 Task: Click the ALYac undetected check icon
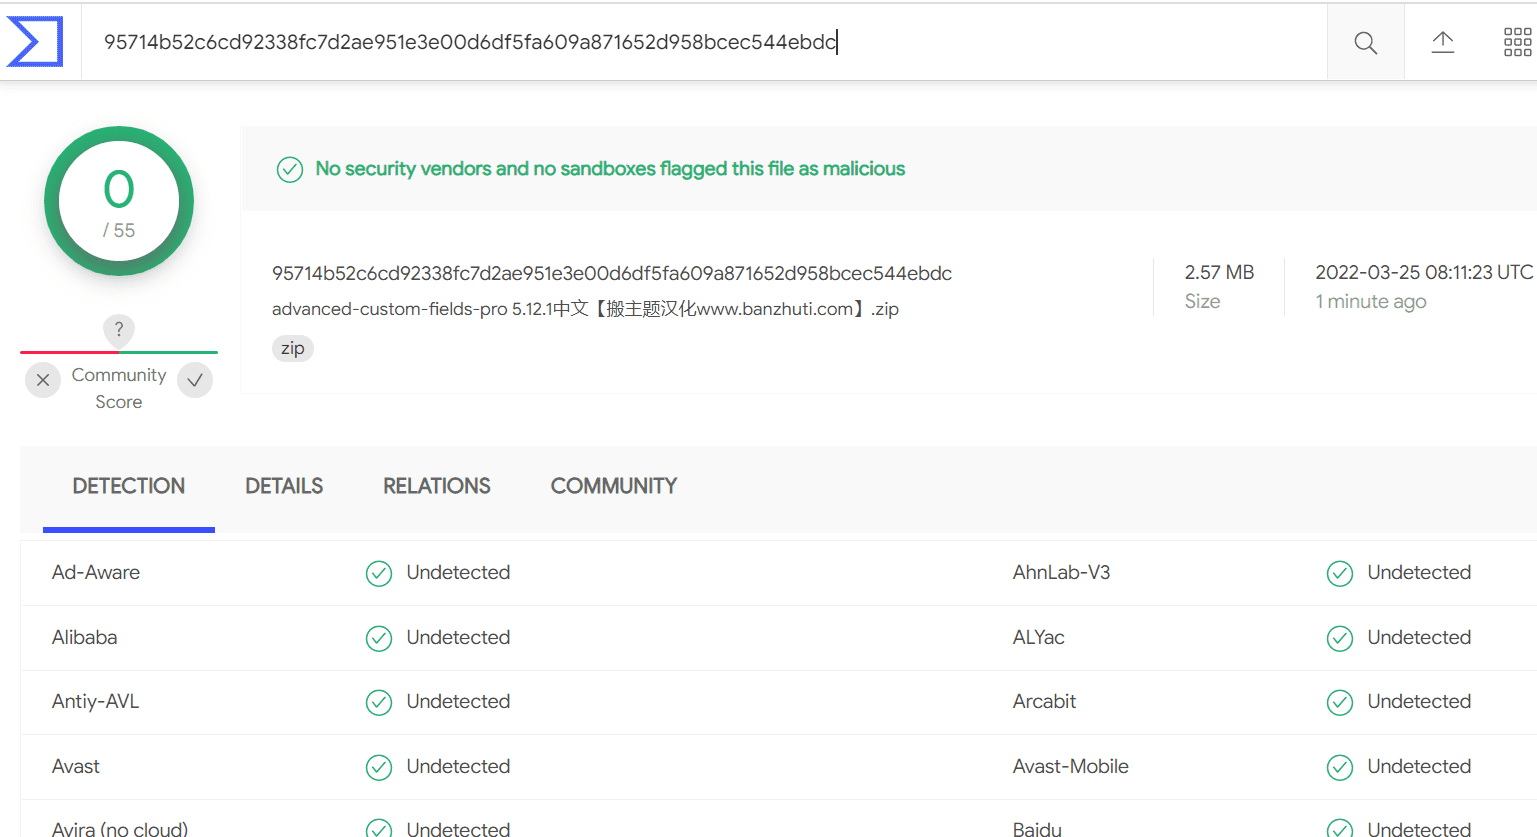(1340, 638)
